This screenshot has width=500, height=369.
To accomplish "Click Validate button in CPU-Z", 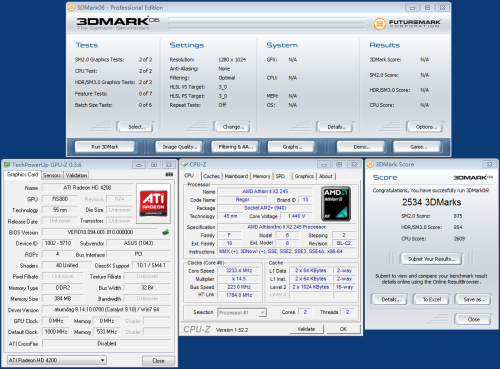I will tap(306, 329).
